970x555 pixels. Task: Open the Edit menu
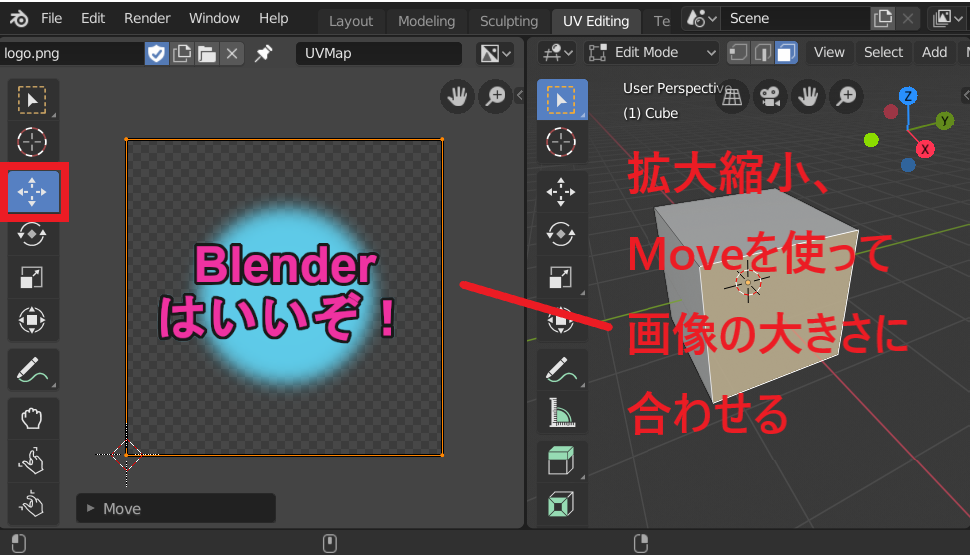pos(93,19)
